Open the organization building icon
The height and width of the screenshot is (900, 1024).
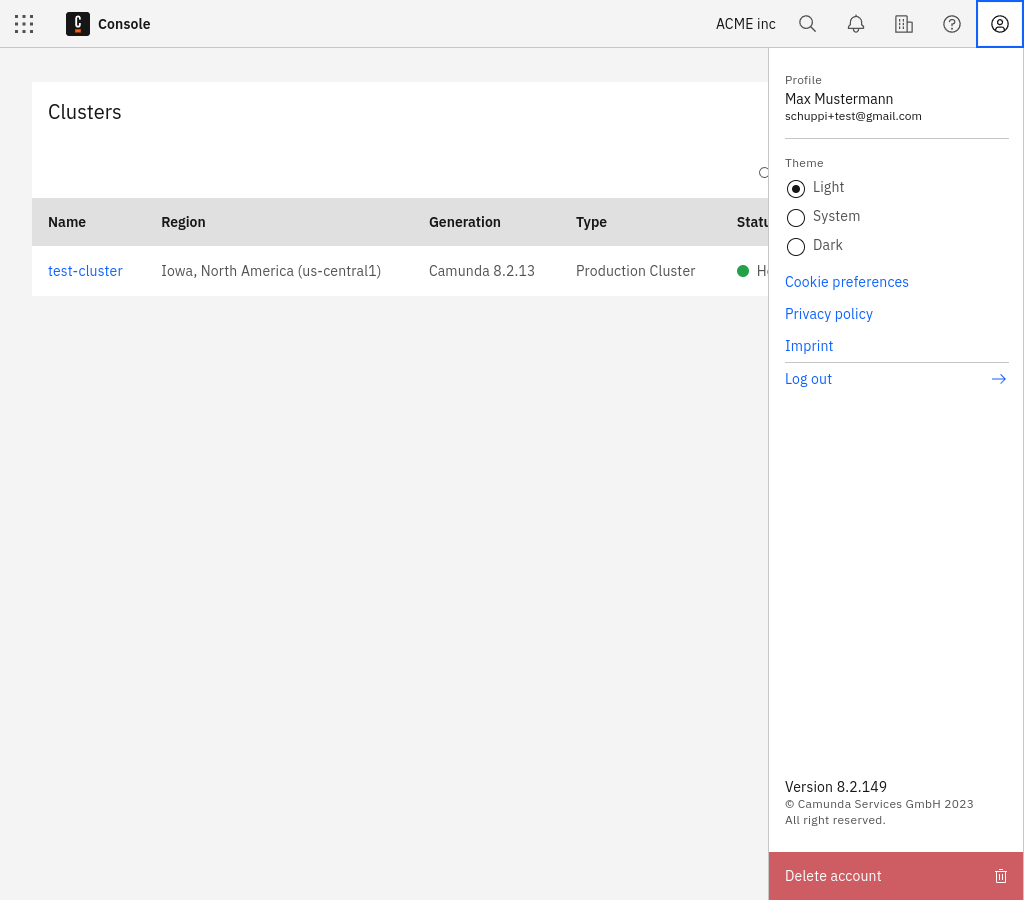[904, 24]
